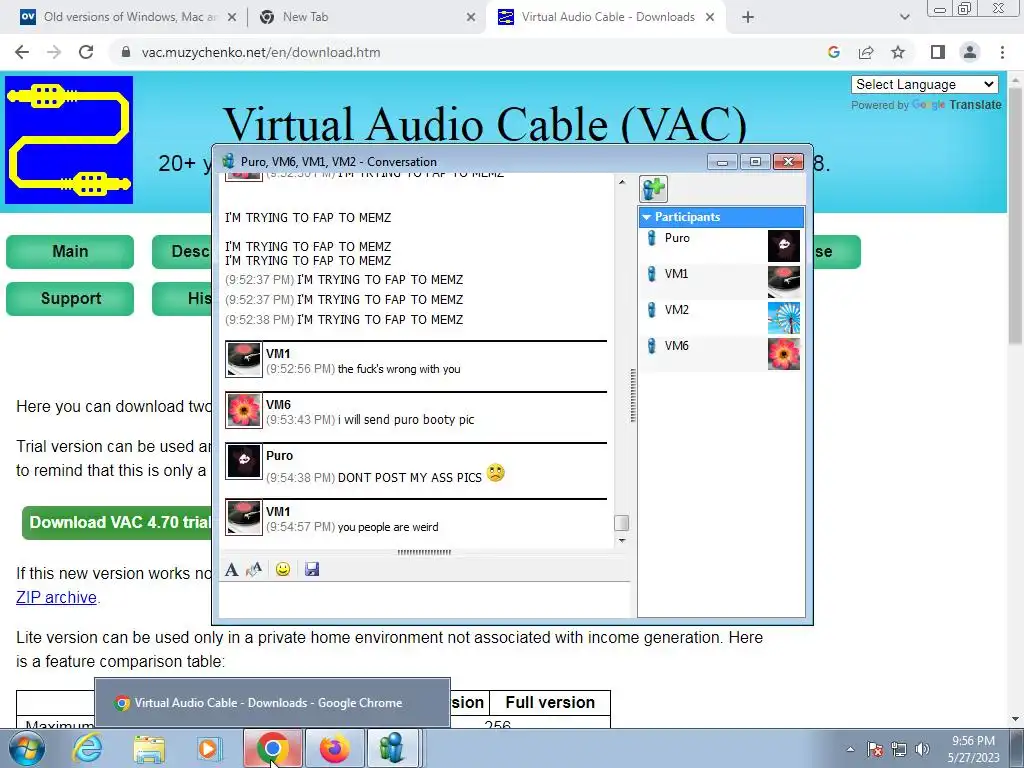
Task: Open the Chrome three-dot menu
Action: click(1002, 52)
